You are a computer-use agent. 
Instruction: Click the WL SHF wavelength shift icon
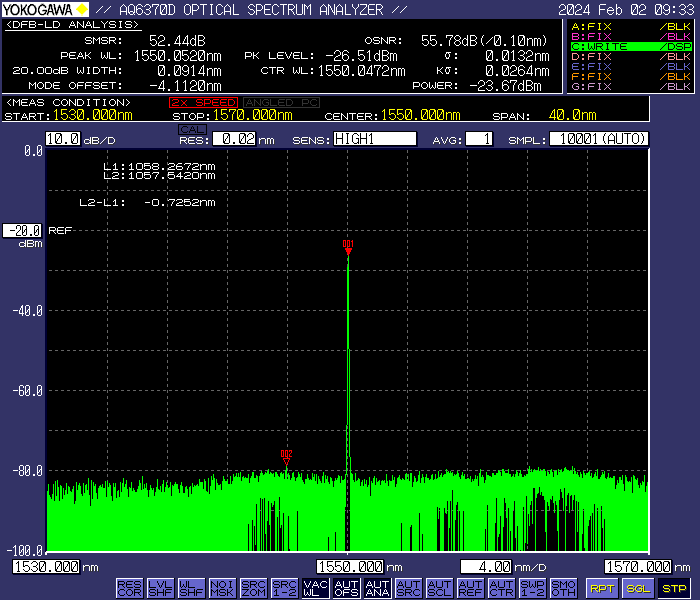tap(191, 587)
